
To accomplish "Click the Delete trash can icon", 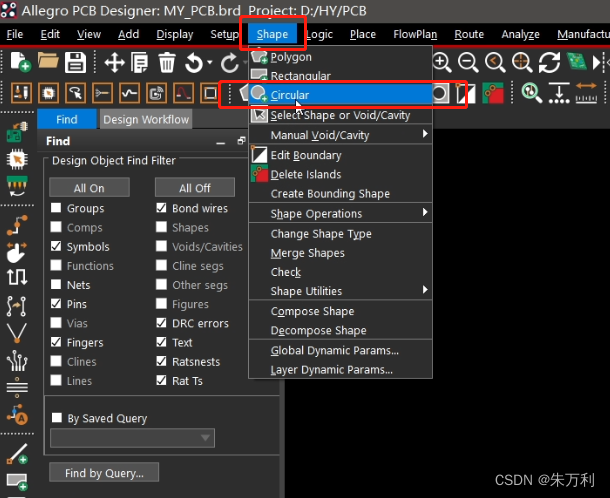I will (x=167, y=63).
